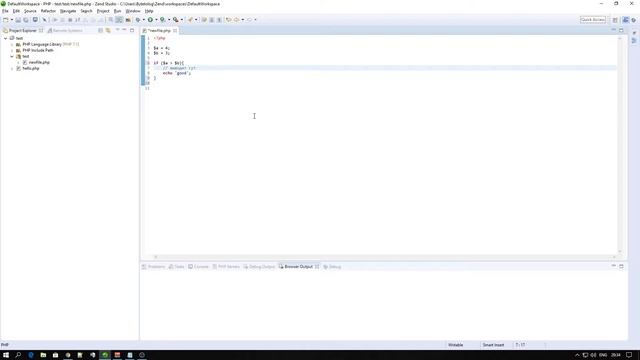Open the Navigate menu

click(x=68, y=11)
